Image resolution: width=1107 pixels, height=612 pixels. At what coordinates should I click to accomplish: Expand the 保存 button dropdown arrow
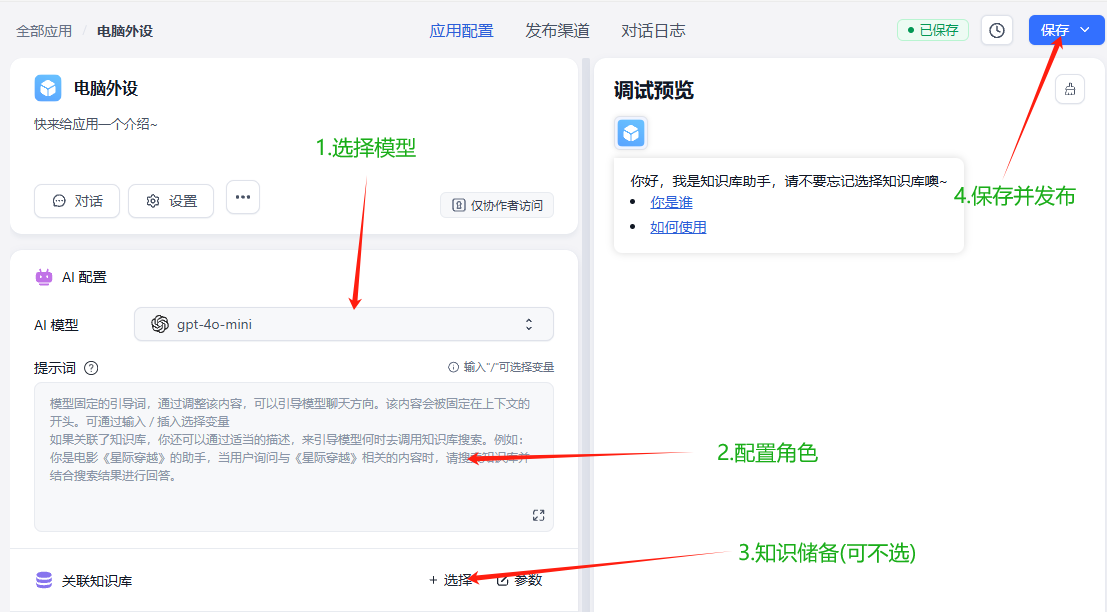pos(1085,30)
